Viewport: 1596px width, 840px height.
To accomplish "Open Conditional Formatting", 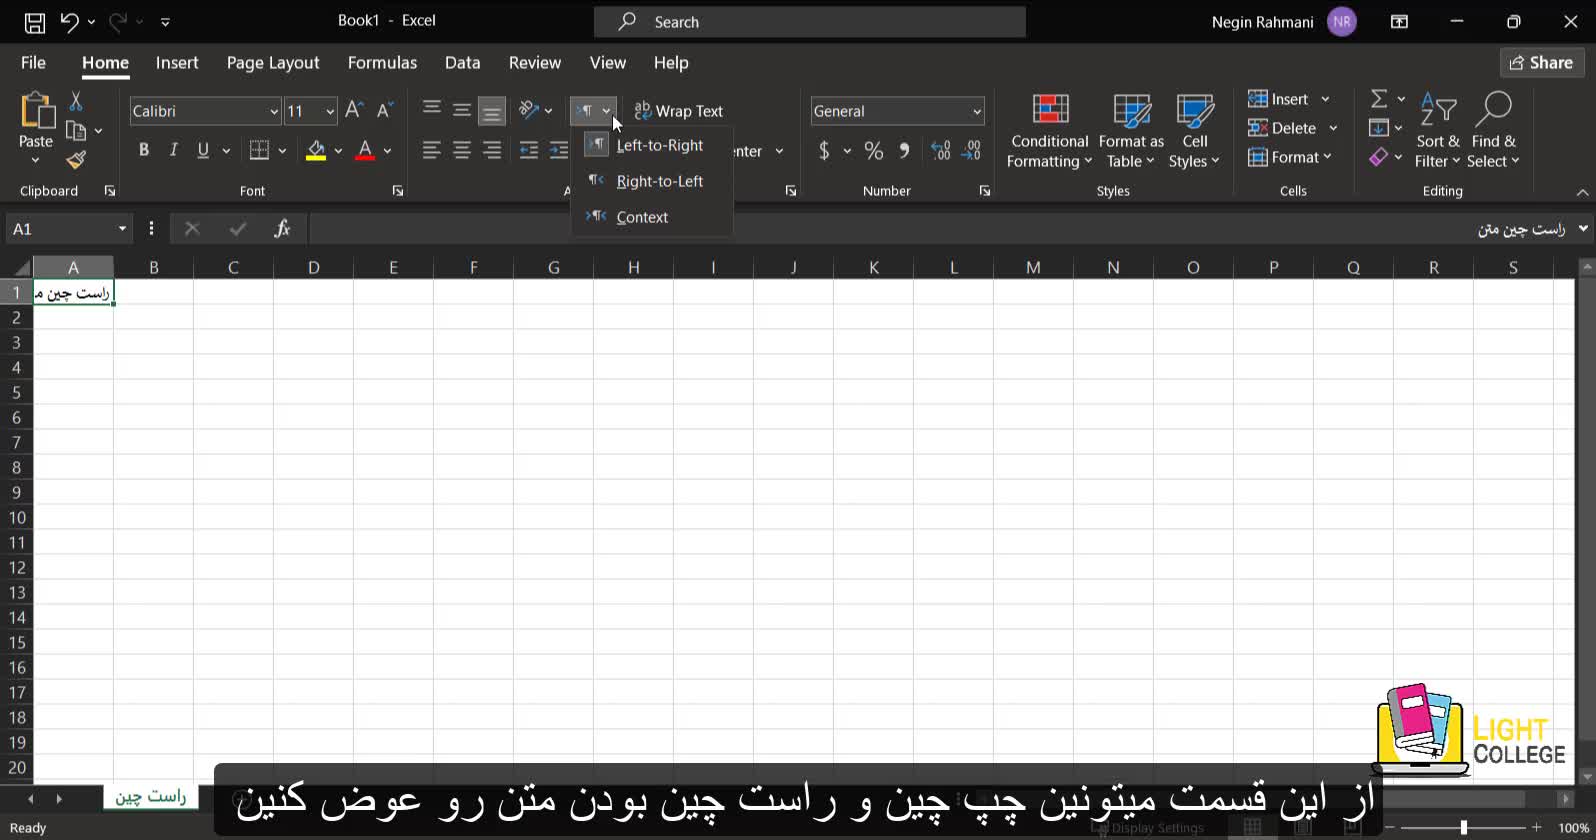I will (1049, 132).
